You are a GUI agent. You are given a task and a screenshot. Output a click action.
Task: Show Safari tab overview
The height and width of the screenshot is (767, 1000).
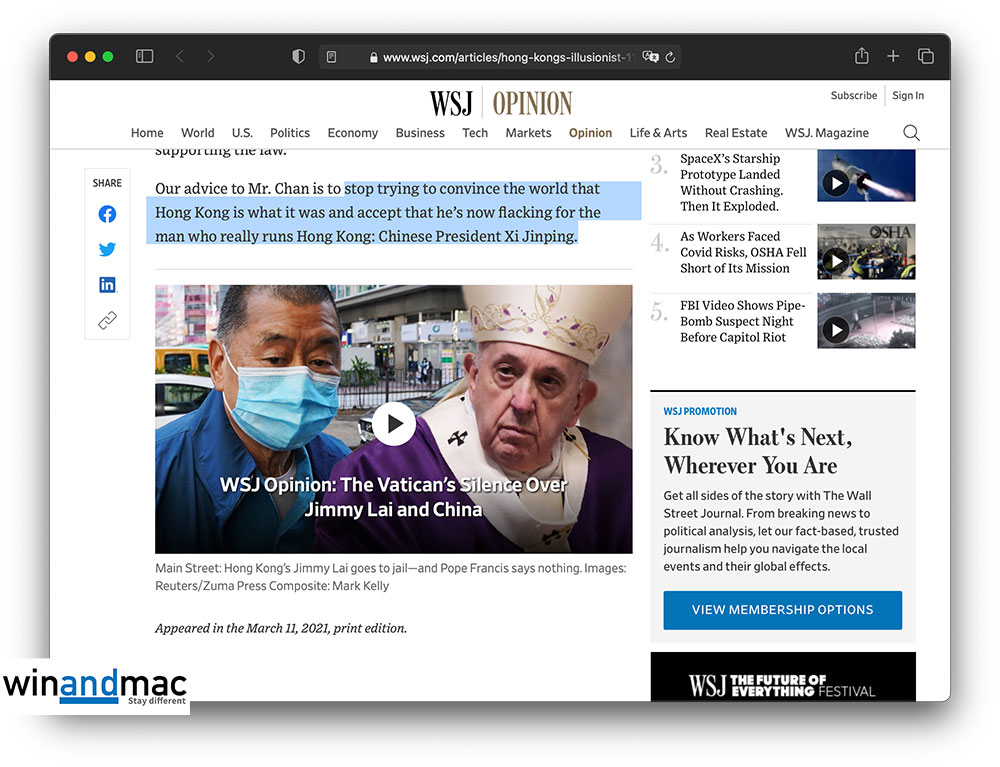tap(926, 57)
